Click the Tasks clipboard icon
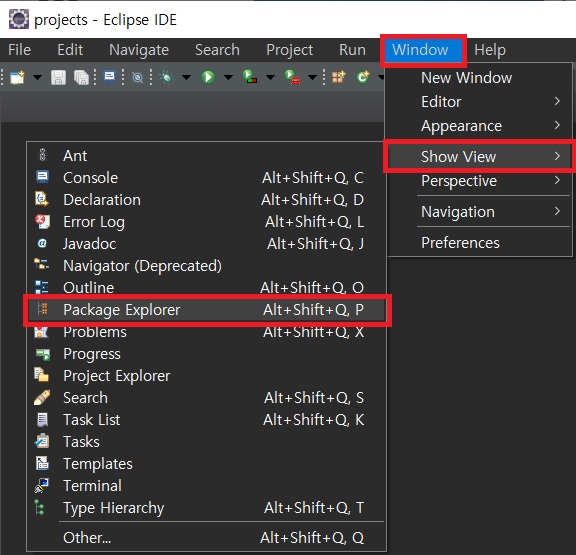 pos(42,441)
